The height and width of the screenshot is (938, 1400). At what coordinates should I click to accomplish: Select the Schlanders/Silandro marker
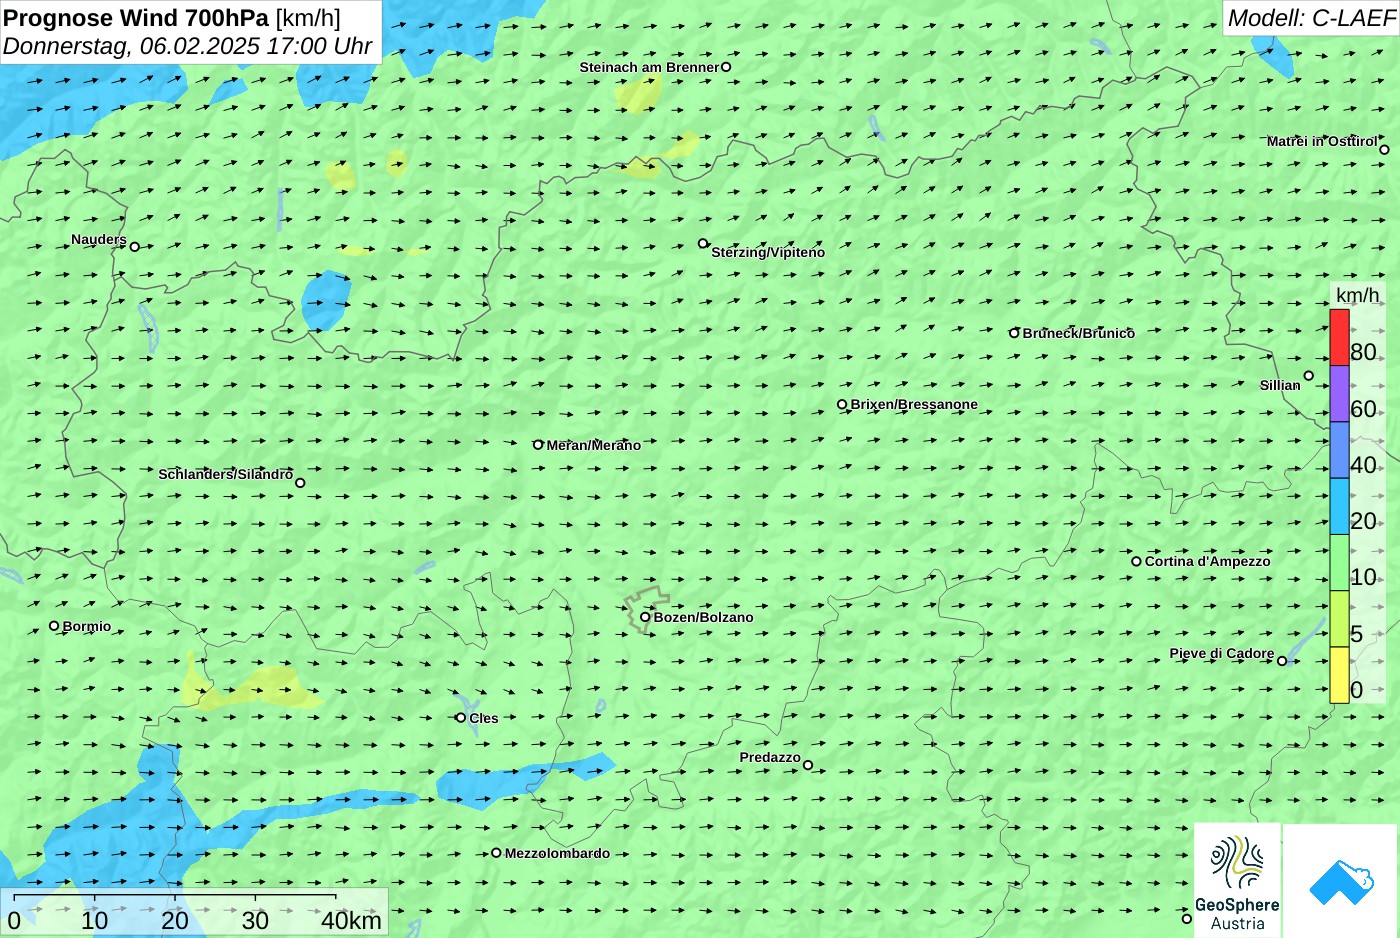tap(300, 483)
